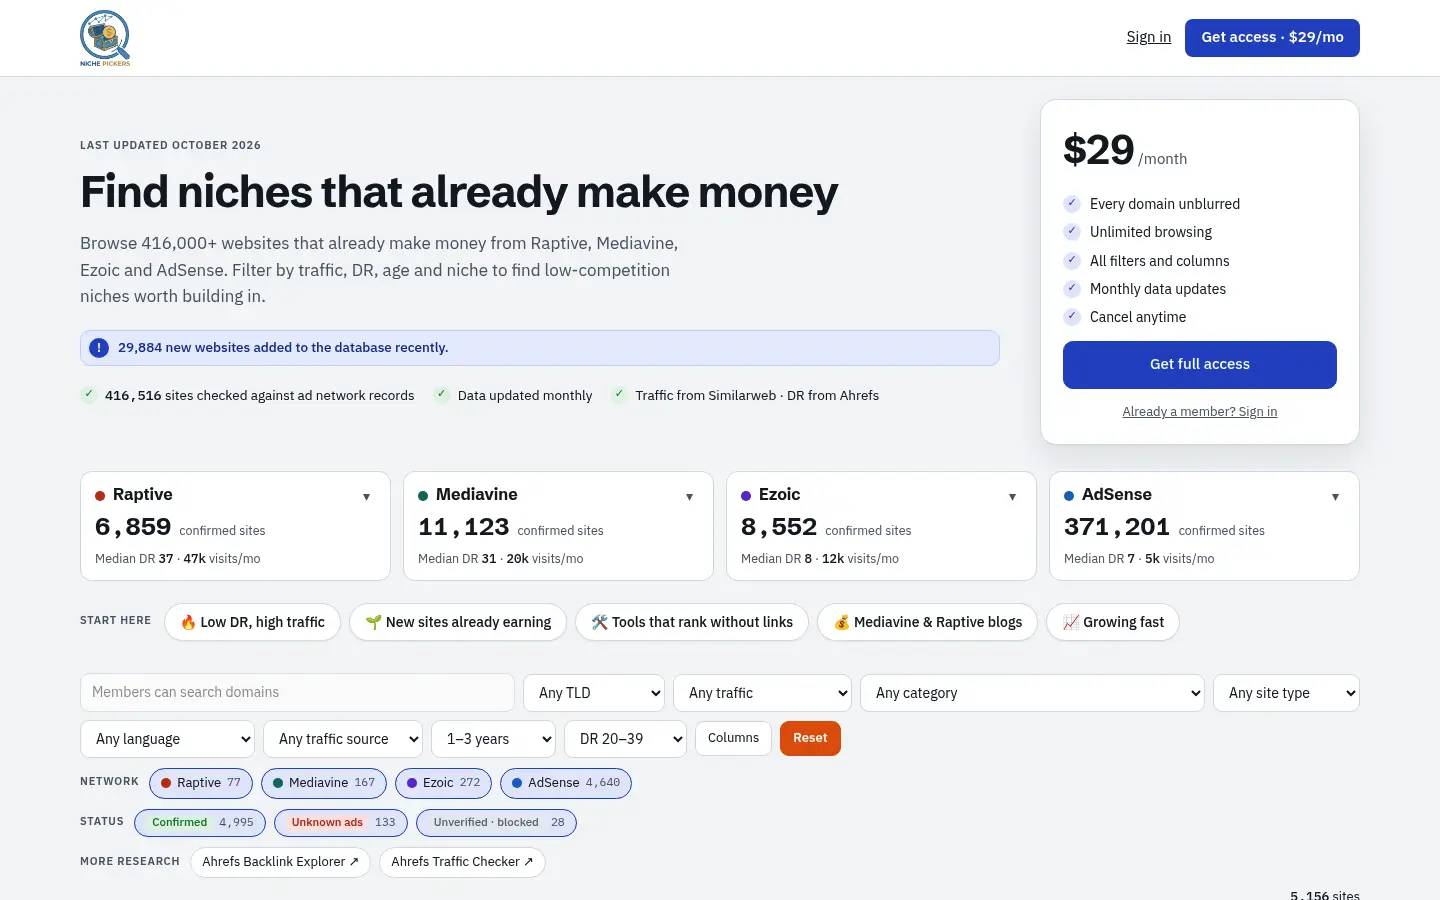Open Ahrefs Traffic Checker link

click(x=462, y=862)
